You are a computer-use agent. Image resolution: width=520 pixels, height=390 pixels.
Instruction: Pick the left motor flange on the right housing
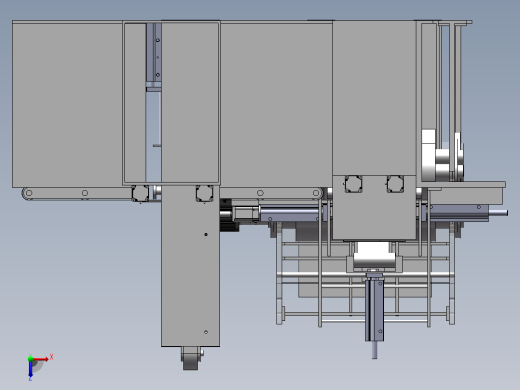click(353, 184)
